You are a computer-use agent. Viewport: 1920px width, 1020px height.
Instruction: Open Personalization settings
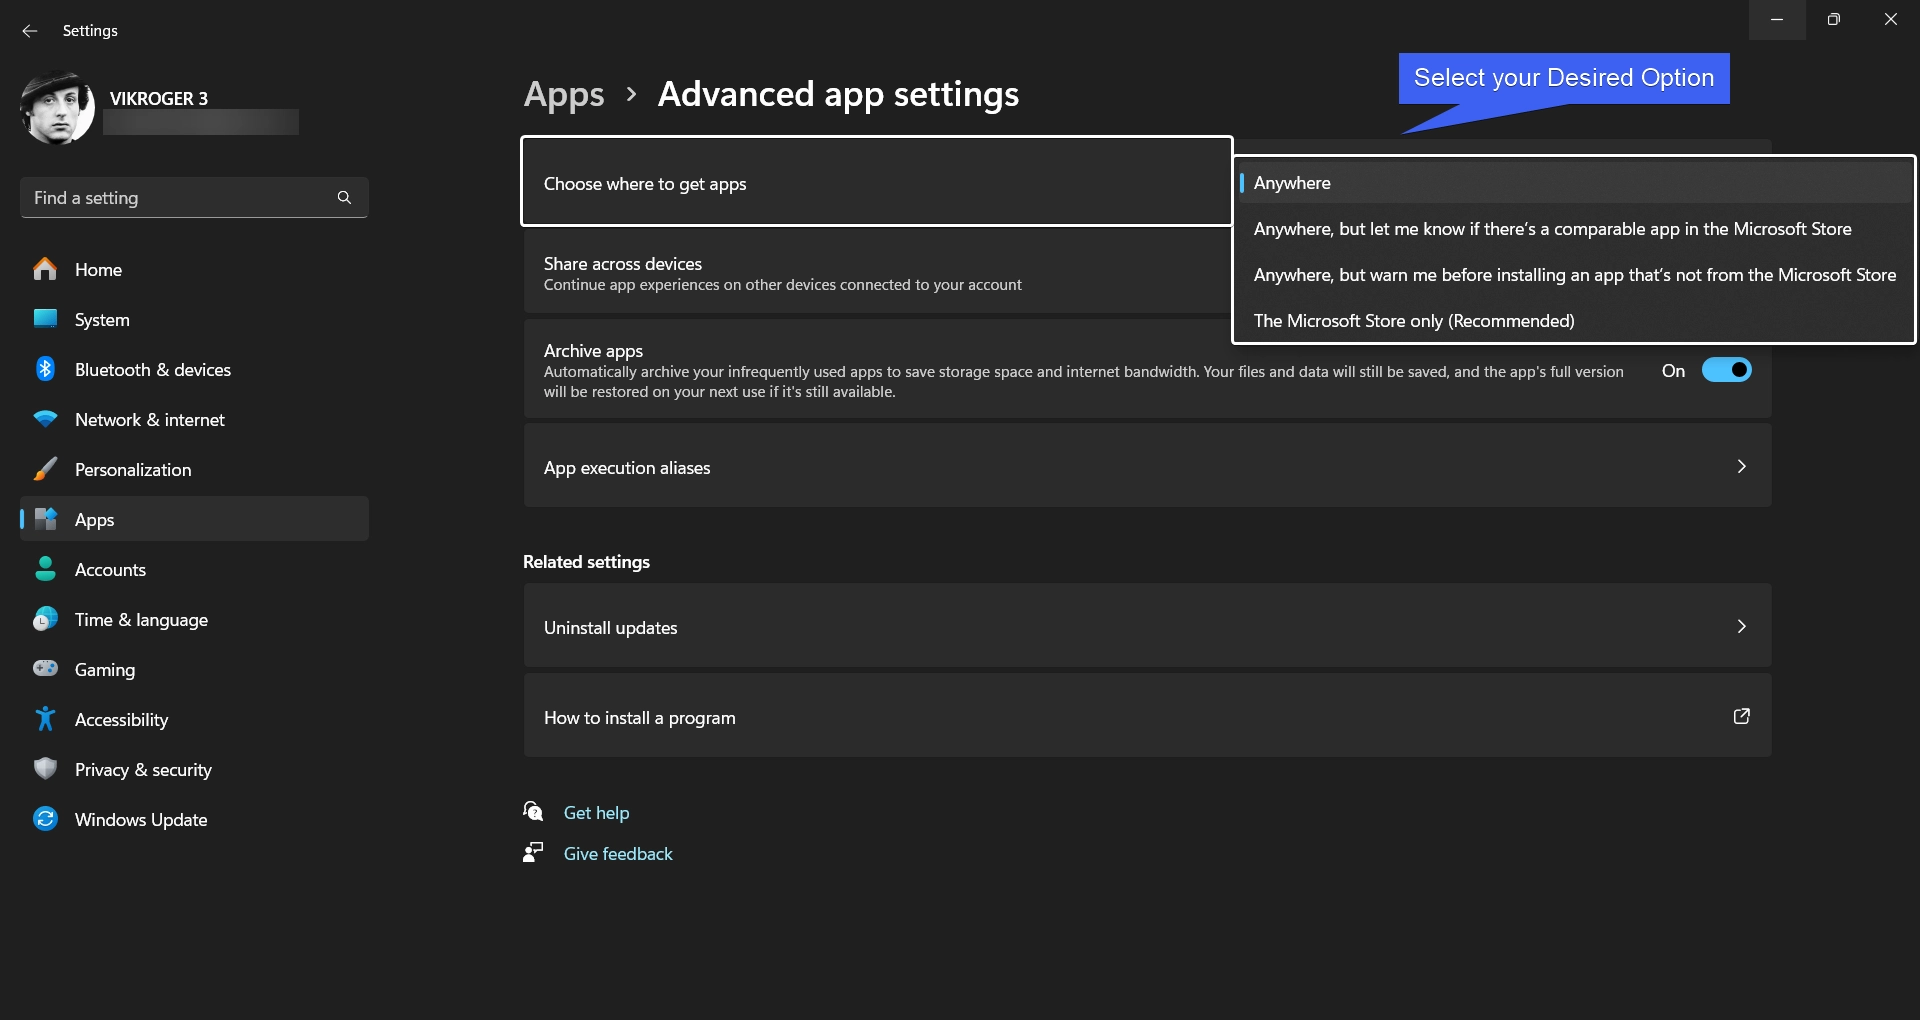(194, 469)
